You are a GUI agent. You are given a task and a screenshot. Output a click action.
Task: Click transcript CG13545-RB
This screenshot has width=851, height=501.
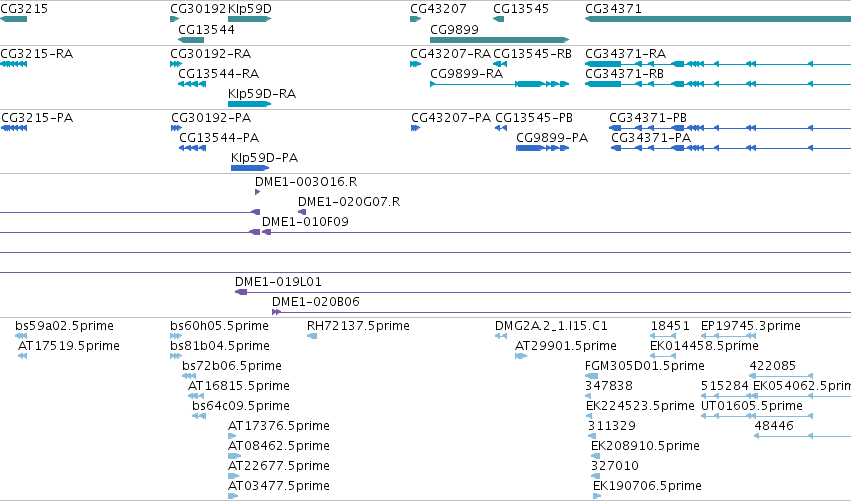(532, 54)
